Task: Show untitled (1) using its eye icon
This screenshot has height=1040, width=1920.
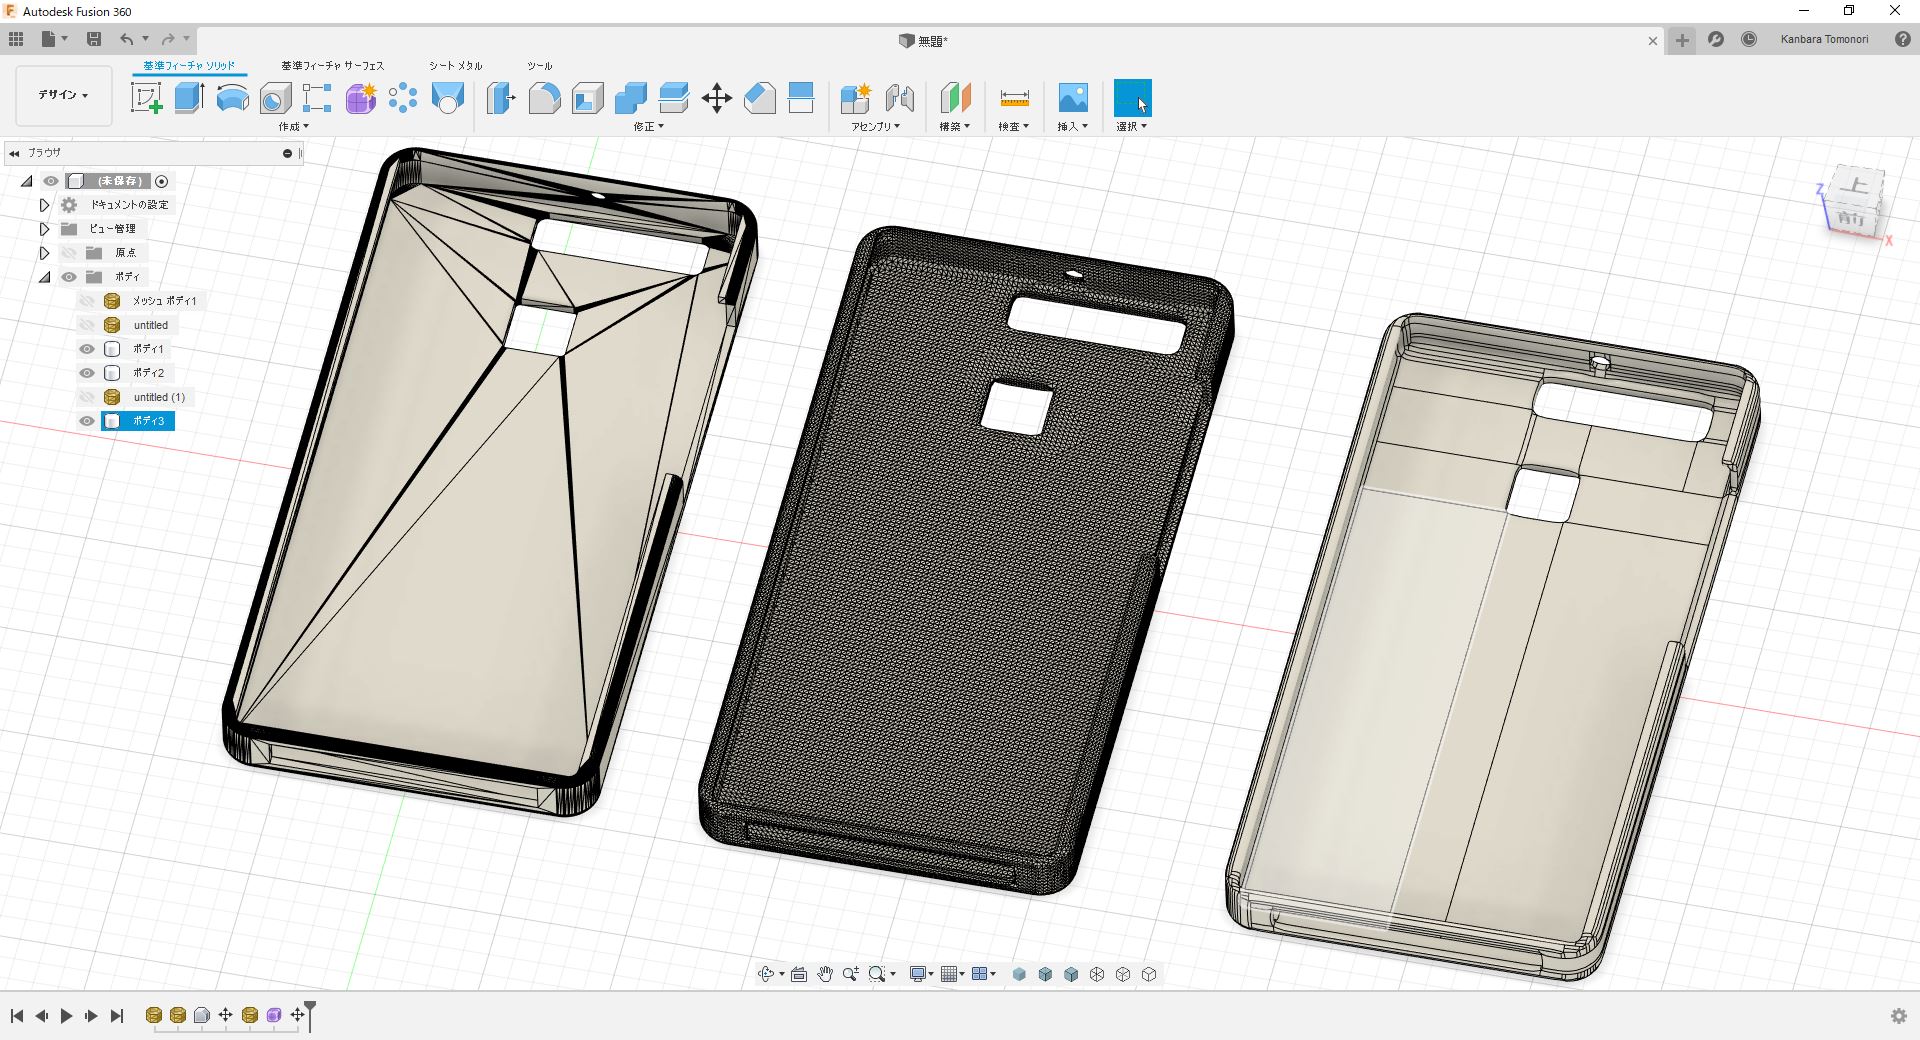Action: click(87, 397)
